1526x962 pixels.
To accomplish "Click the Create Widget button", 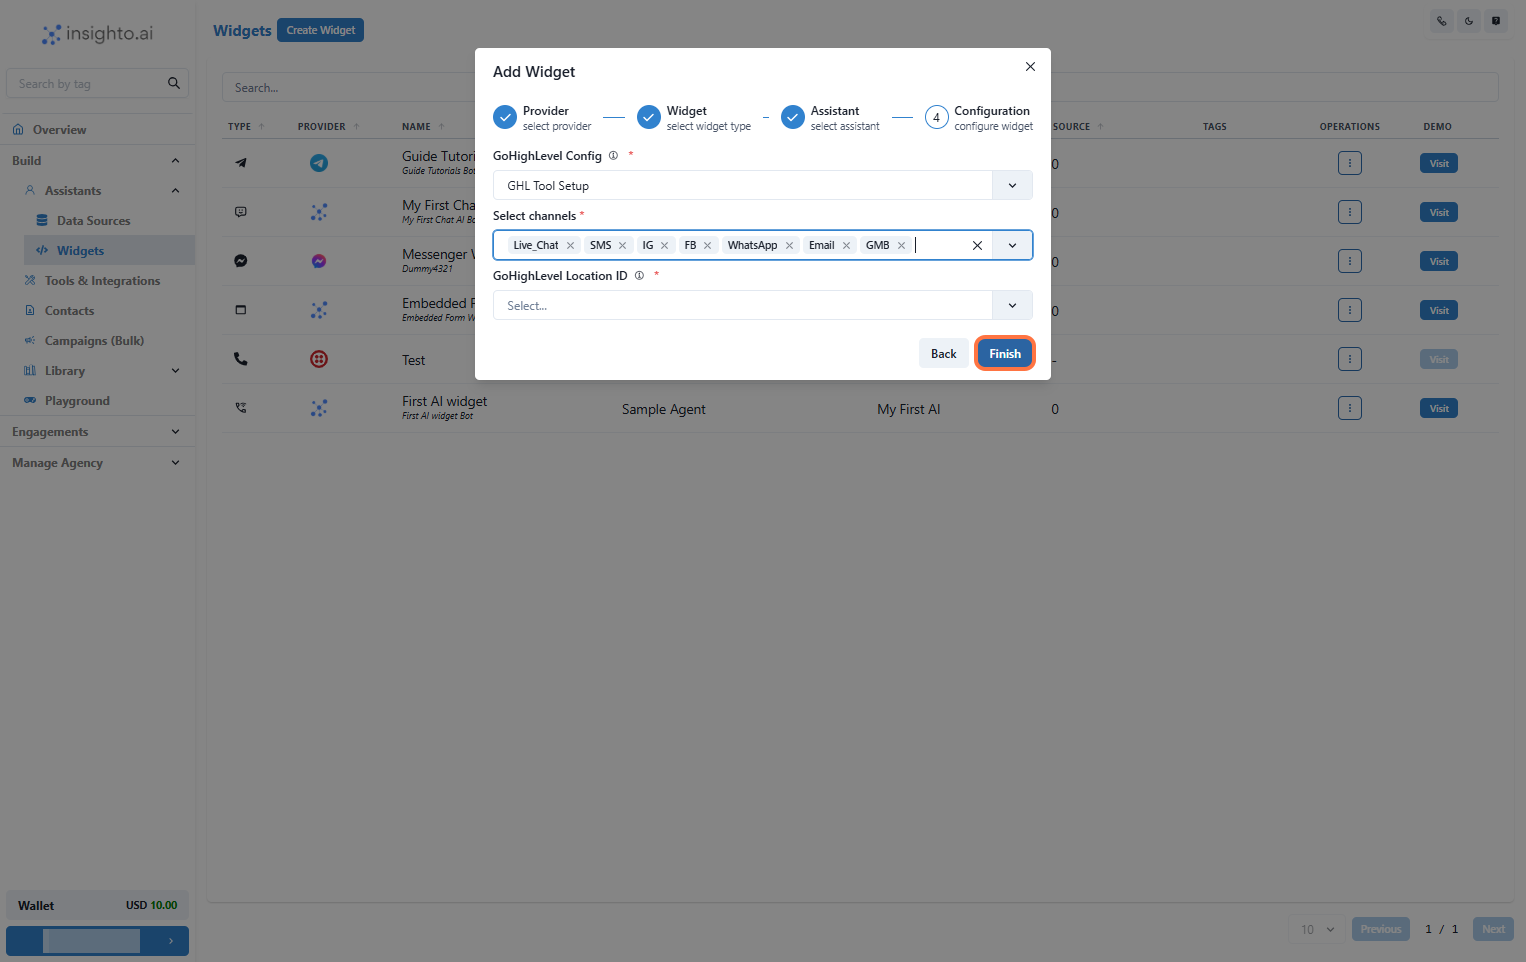I will 320,30.
